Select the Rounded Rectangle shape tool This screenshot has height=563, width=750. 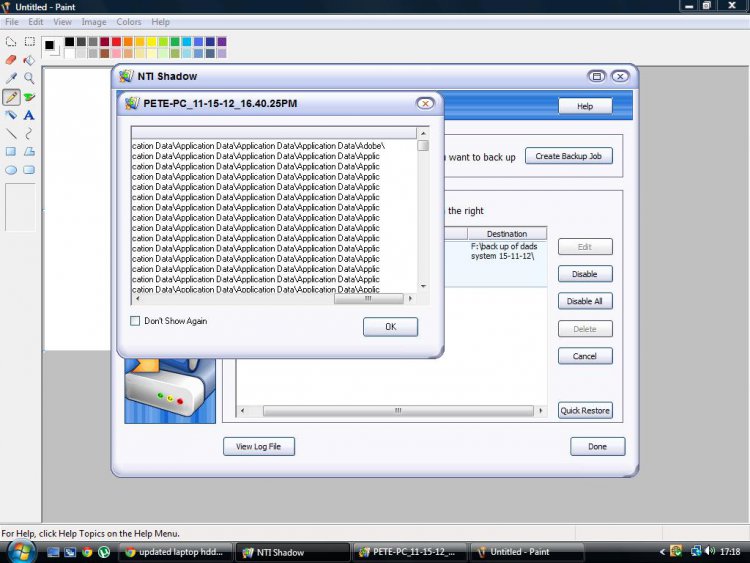pos(30,170)
